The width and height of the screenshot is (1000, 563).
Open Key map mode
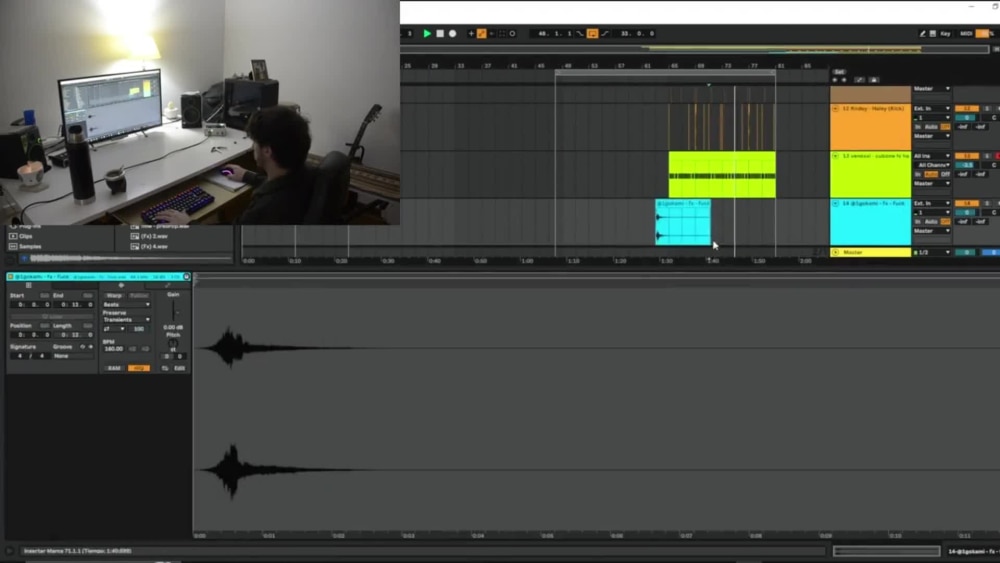pyautogui.click(x=945, y=33)
